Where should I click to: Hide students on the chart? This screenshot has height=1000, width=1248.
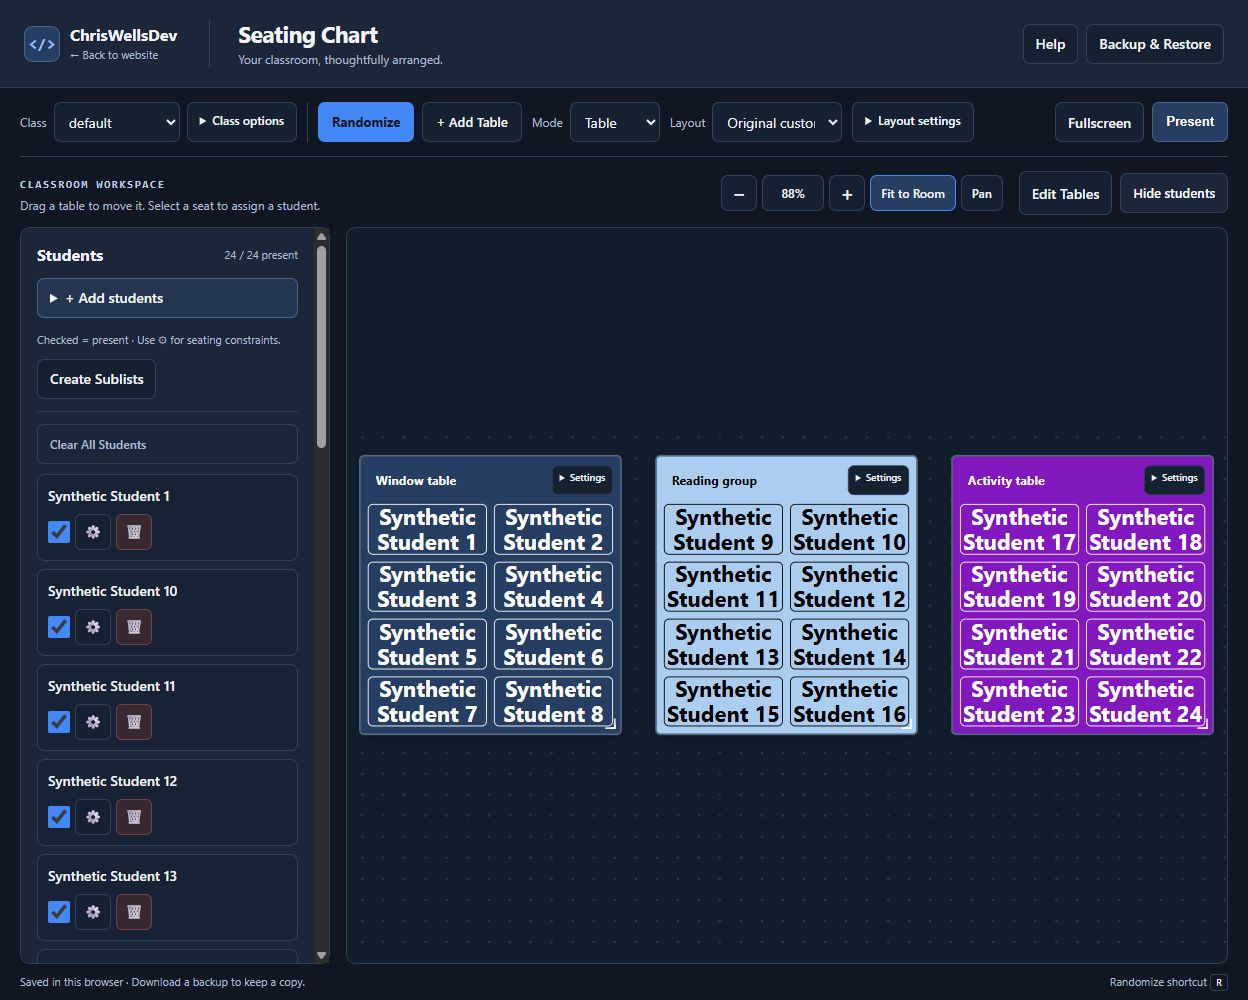1174,194
